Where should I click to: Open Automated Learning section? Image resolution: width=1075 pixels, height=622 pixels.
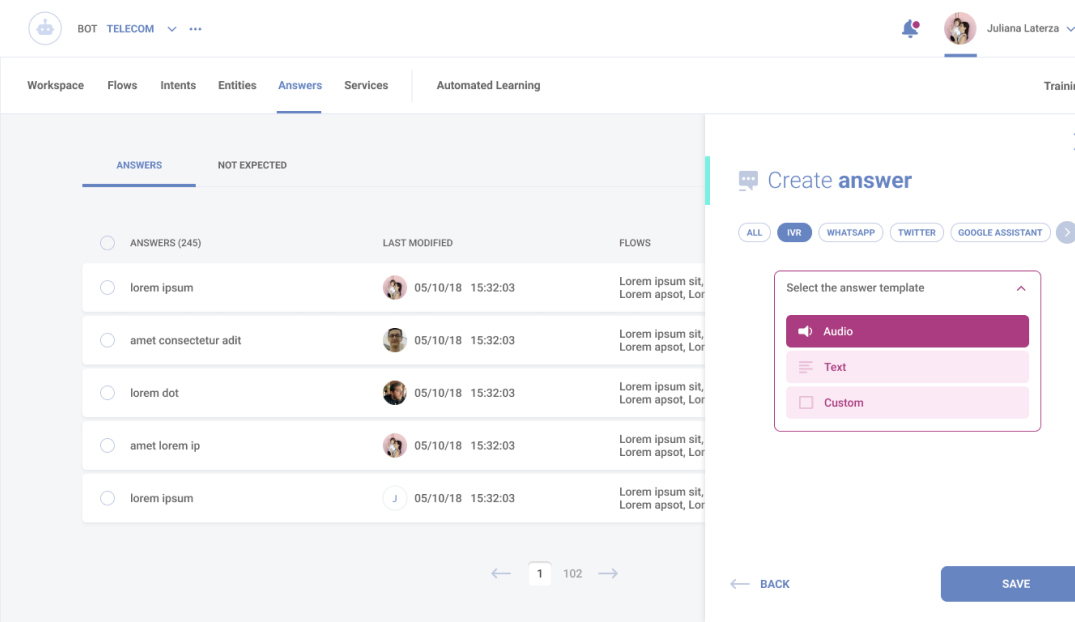click(x=488, y=85)
